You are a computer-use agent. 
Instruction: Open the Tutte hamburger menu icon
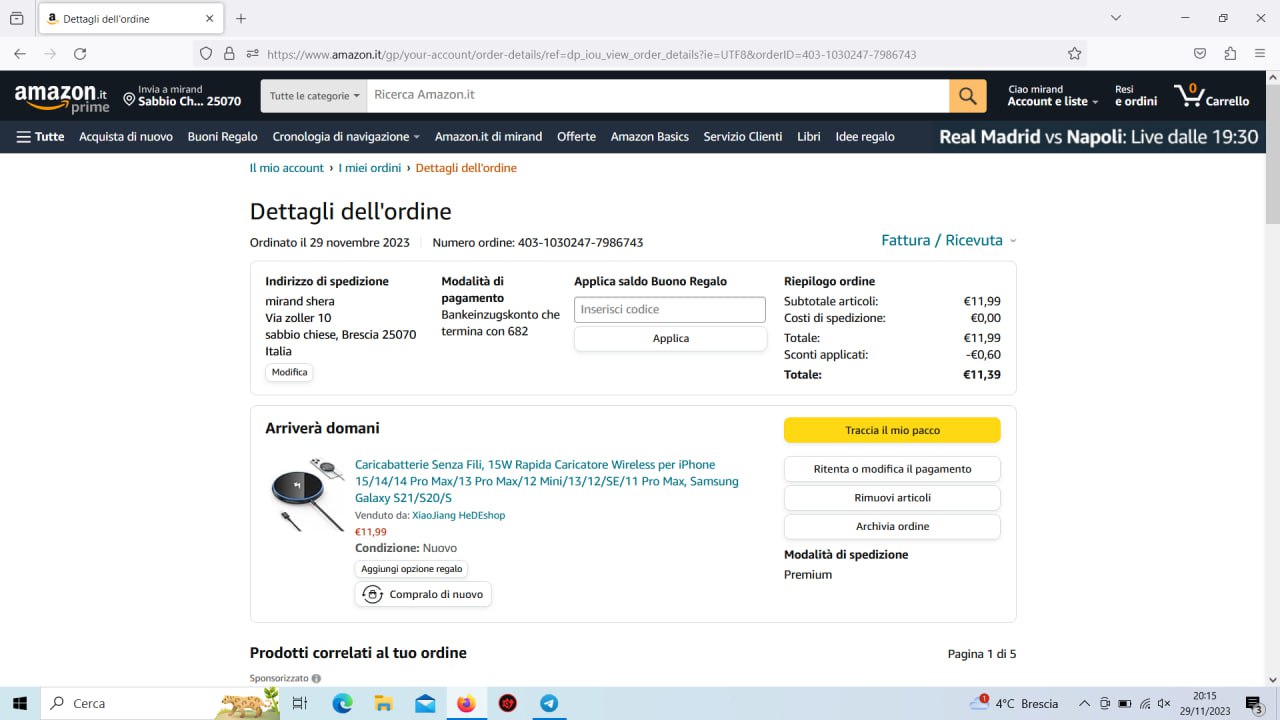[x=23, y=137]
